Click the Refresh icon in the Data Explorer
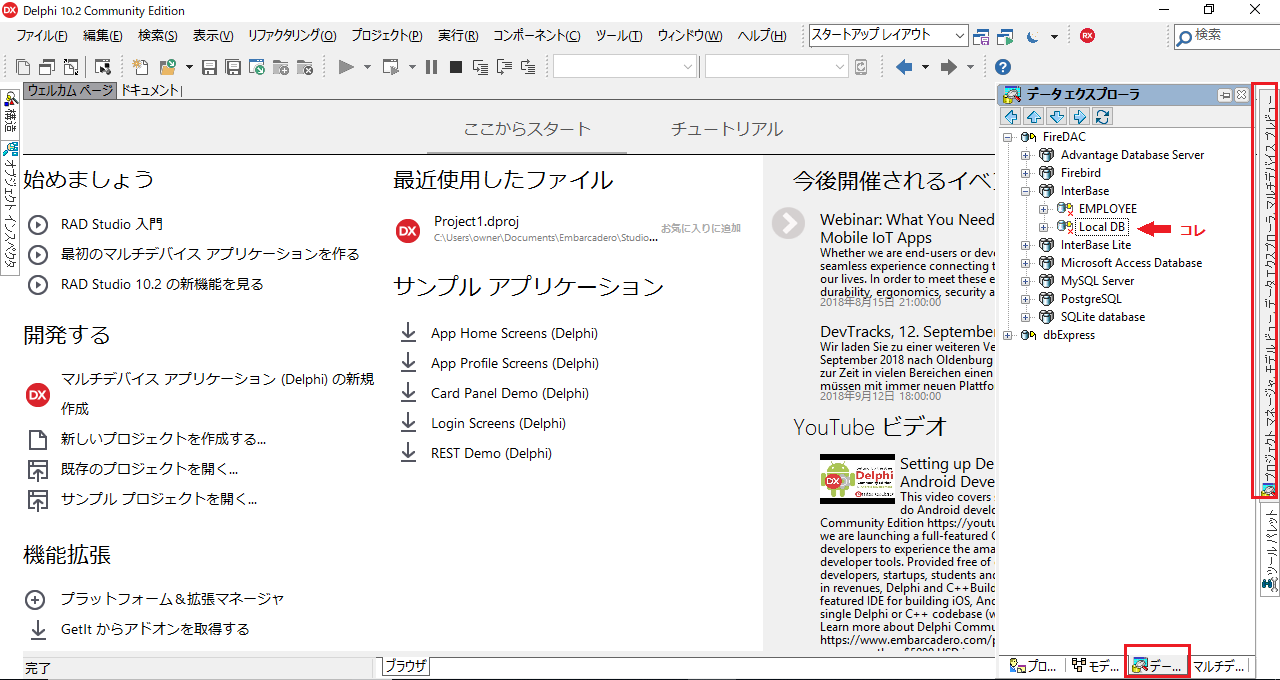 coord(1102,117)
